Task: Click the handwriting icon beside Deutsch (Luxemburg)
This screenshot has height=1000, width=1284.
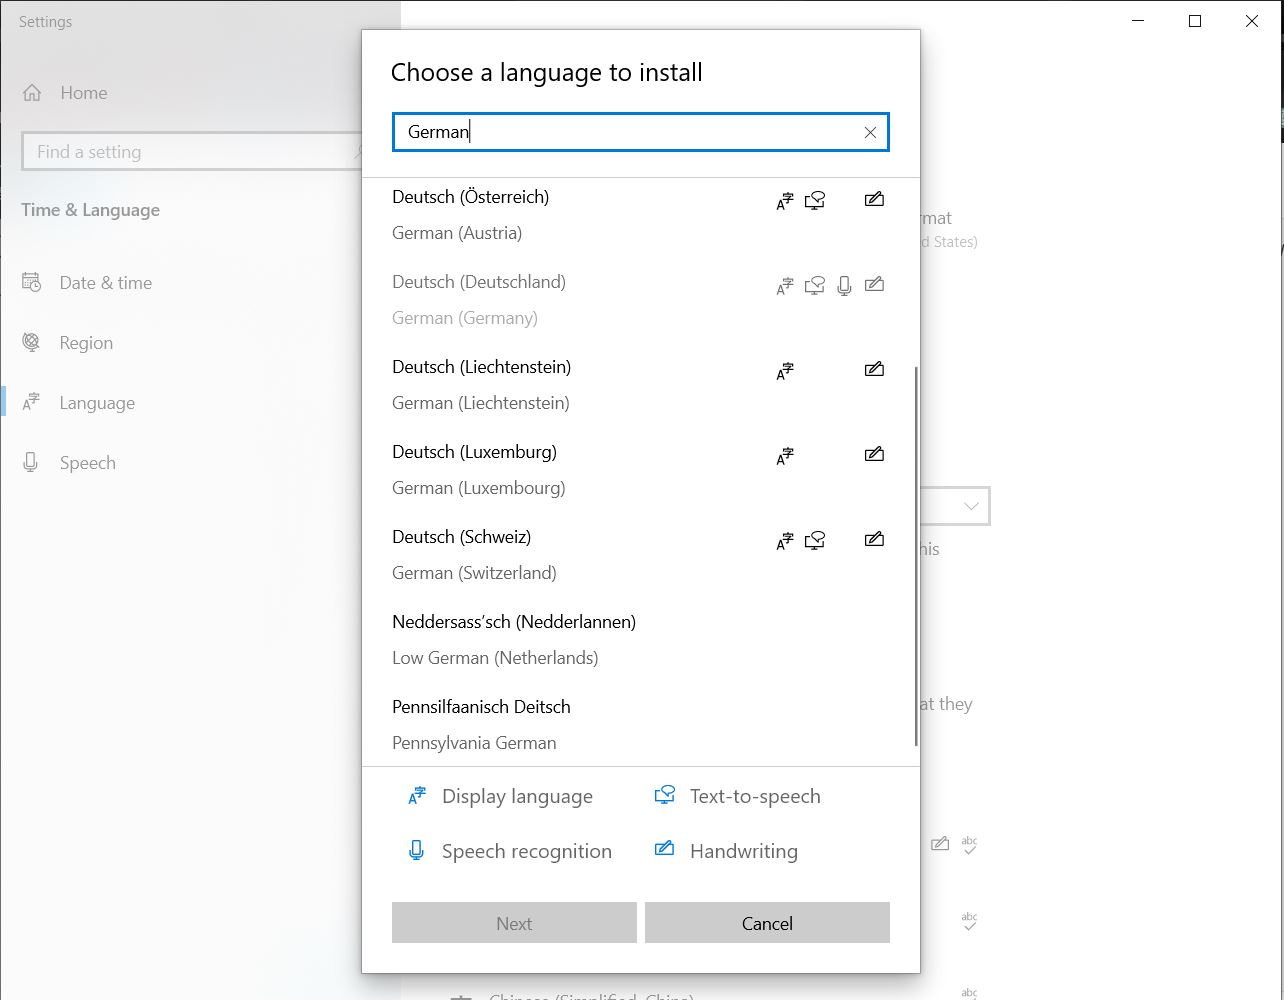Action: 874,453
